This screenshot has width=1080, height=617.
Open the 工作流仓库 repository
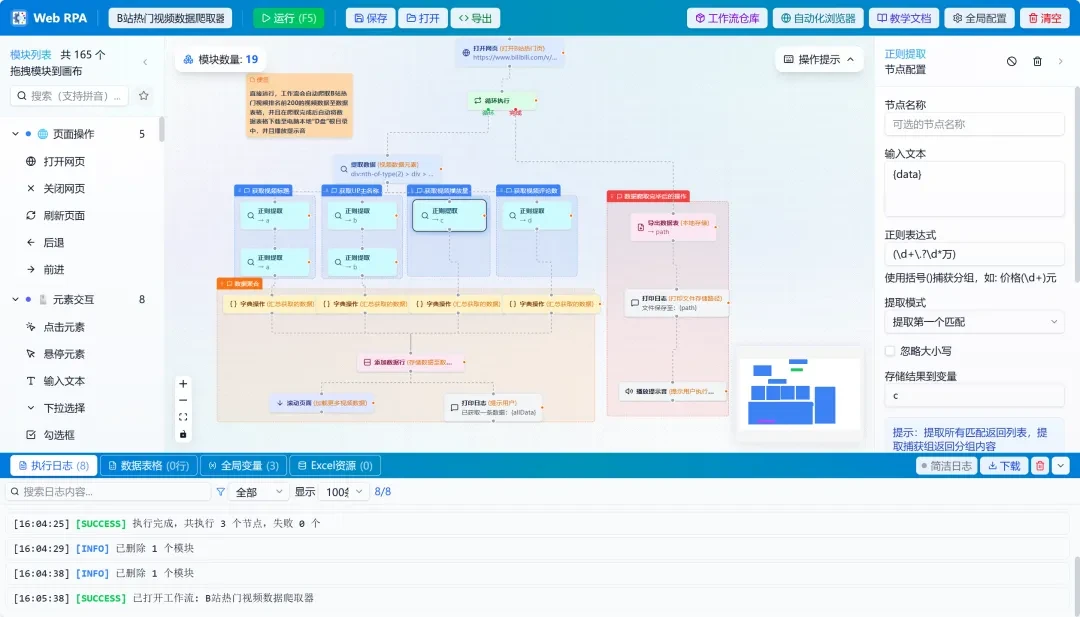(727, 19)
